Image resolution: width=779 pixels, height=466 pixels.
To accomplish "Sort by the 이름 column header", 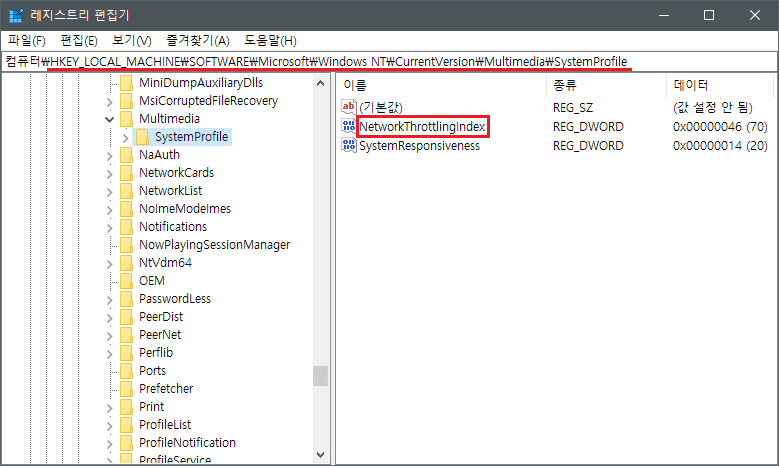I will tap(441, 85).
